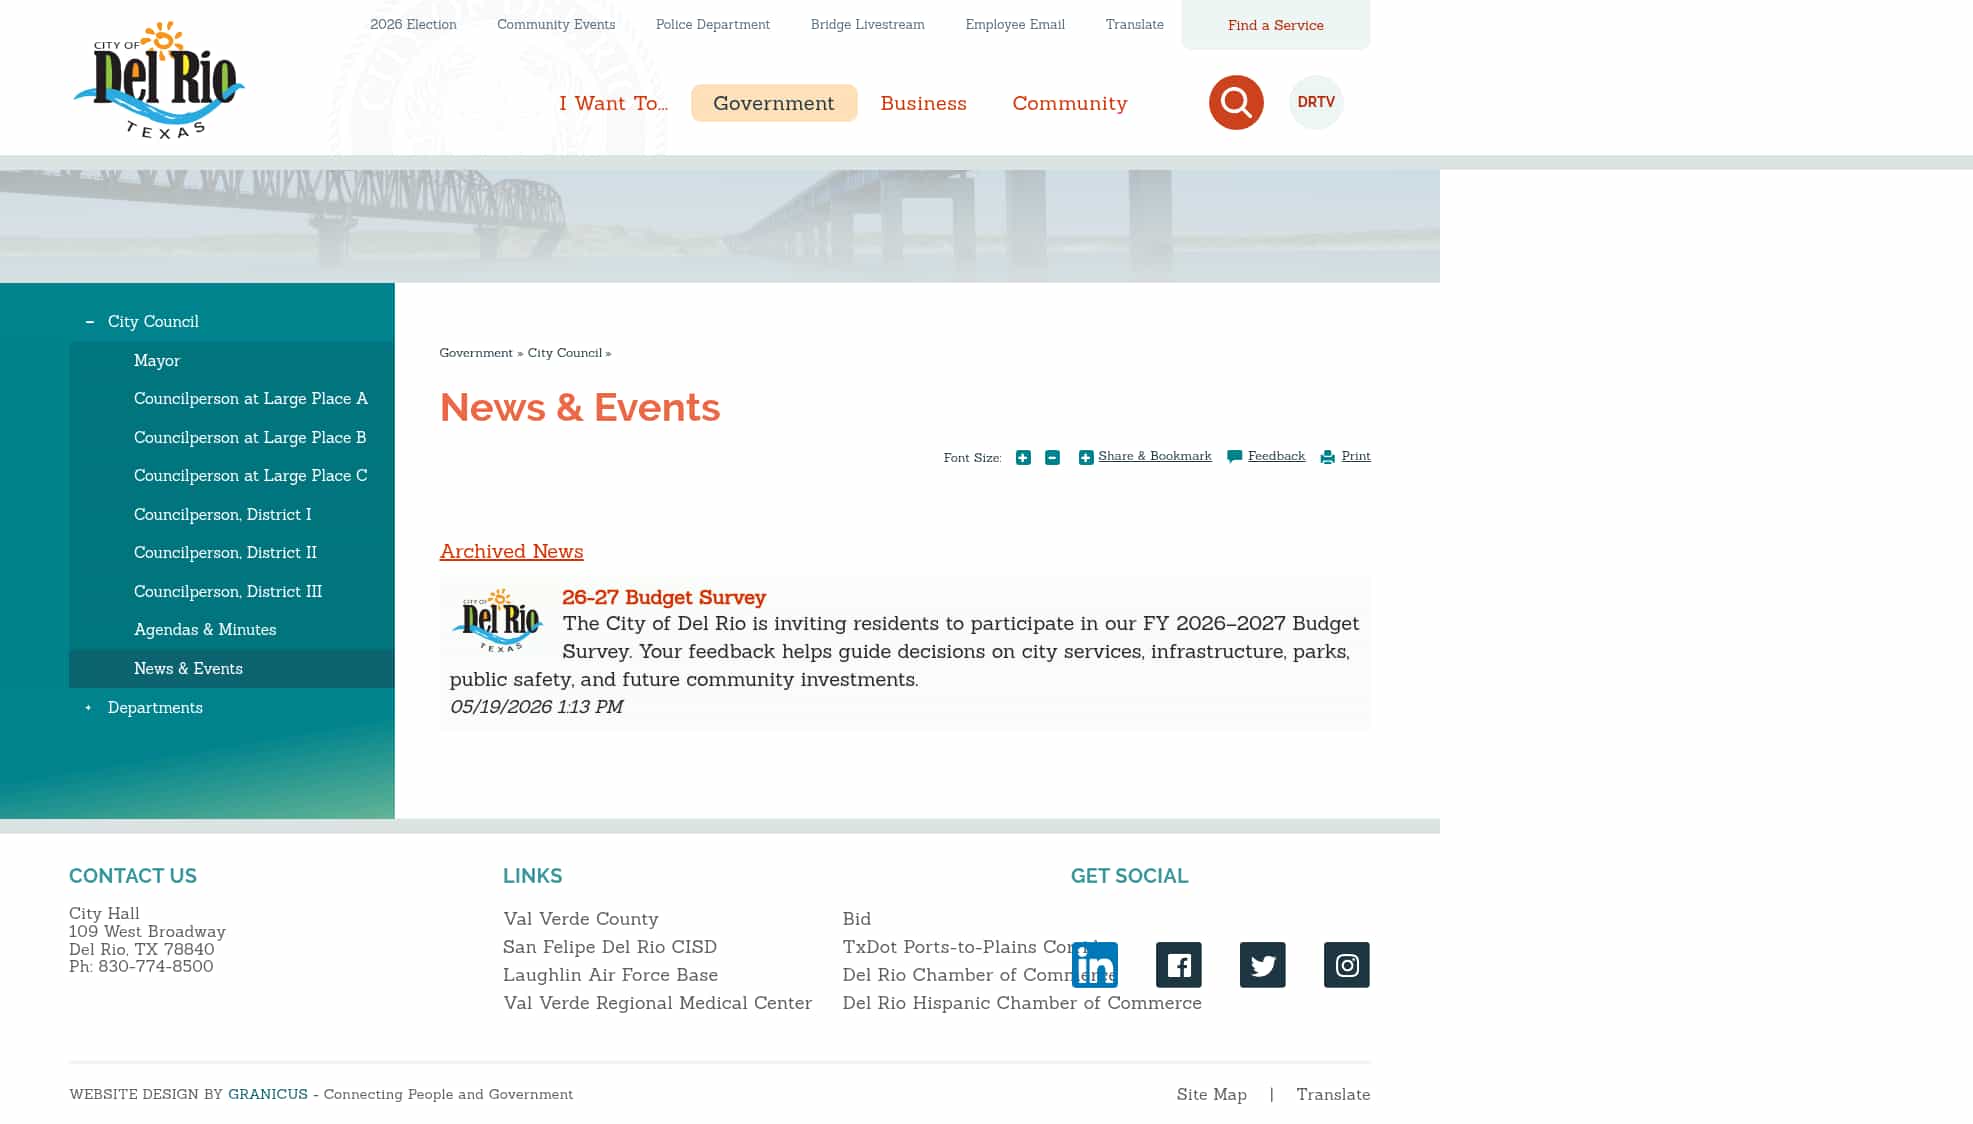Click the Share & Bookmark text link
The width and height of the screenshot is (1973, 1124).
point(1155,456)
